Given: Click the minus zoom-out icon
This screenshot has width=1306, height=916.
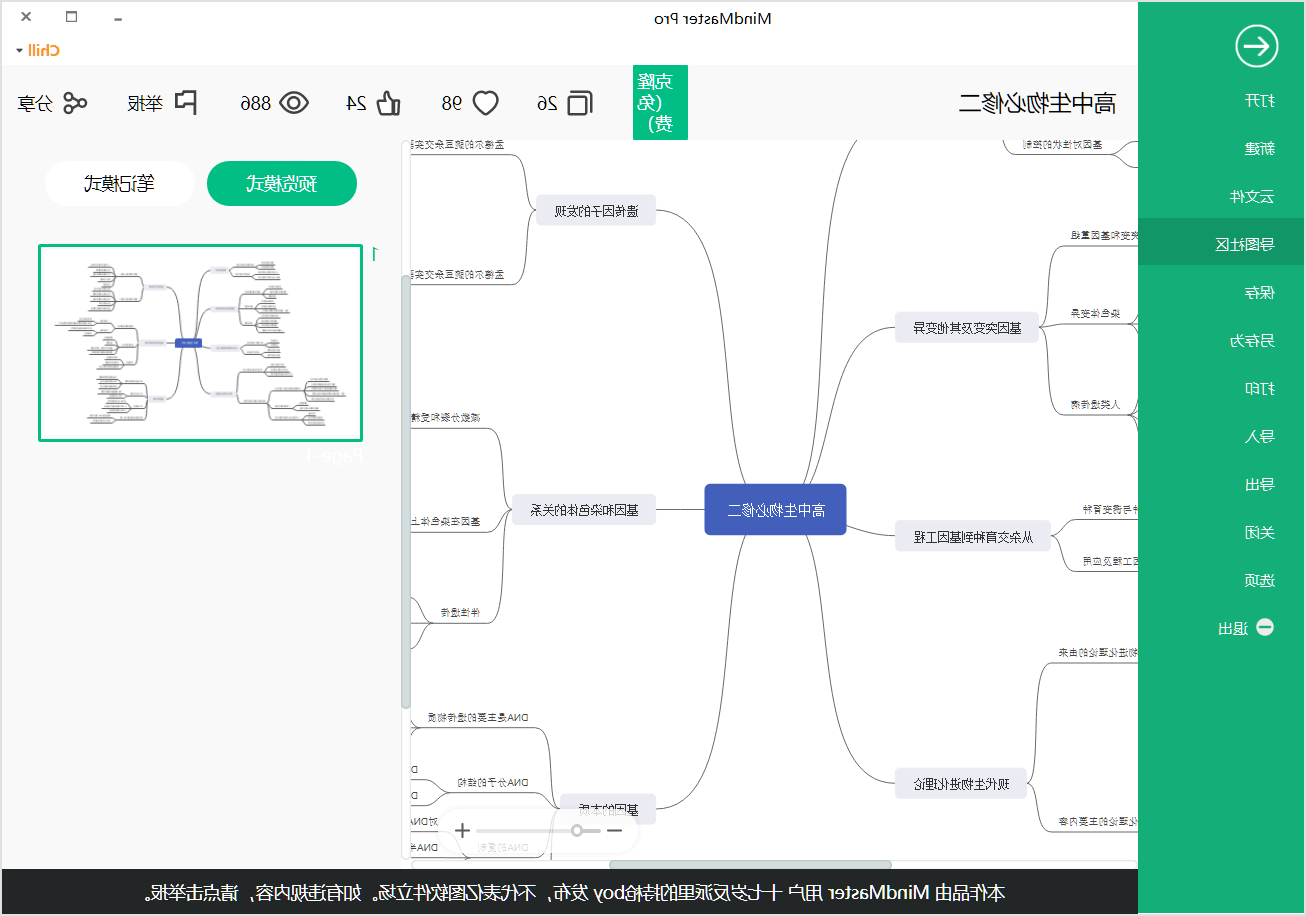Looking at the screenshot, I should point(614,830).
